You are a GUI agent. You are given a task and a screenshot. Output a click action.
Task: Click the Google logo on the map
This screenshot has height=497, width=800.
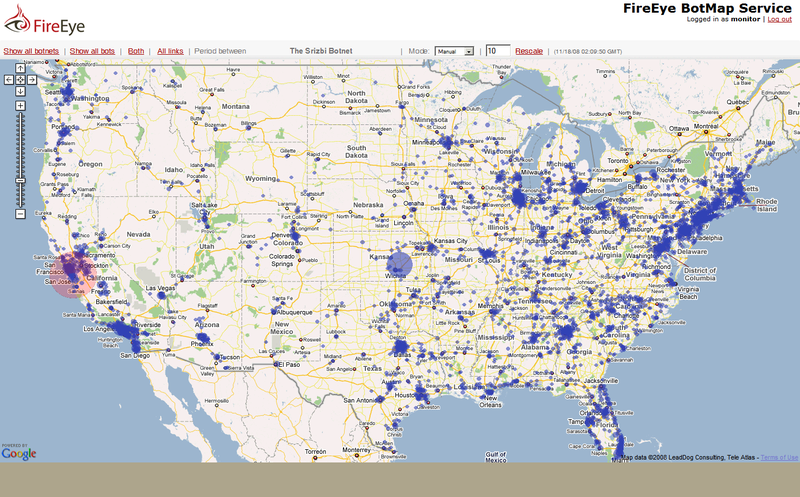pos(19,453)
